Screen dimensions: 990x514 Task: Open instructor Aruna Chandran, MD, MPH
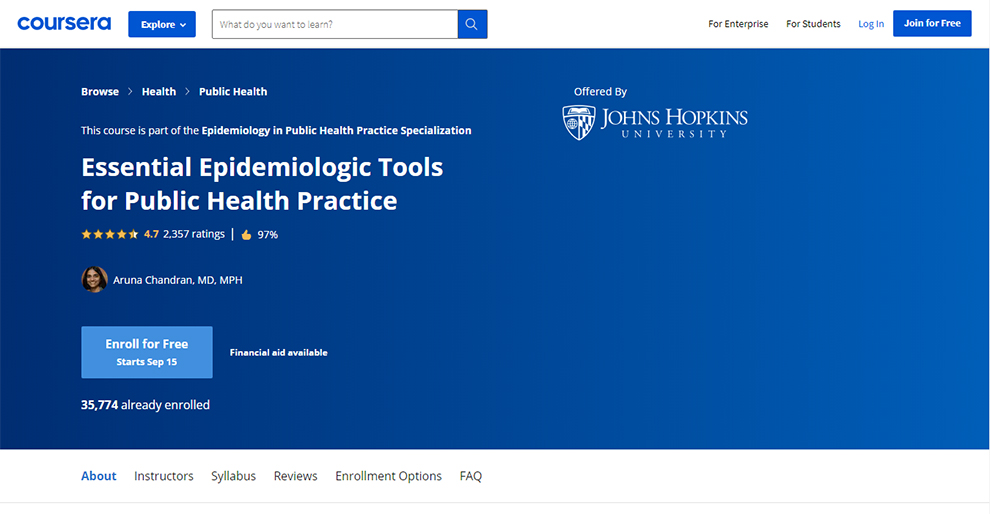pyautogui.click(x=177, y=280)
